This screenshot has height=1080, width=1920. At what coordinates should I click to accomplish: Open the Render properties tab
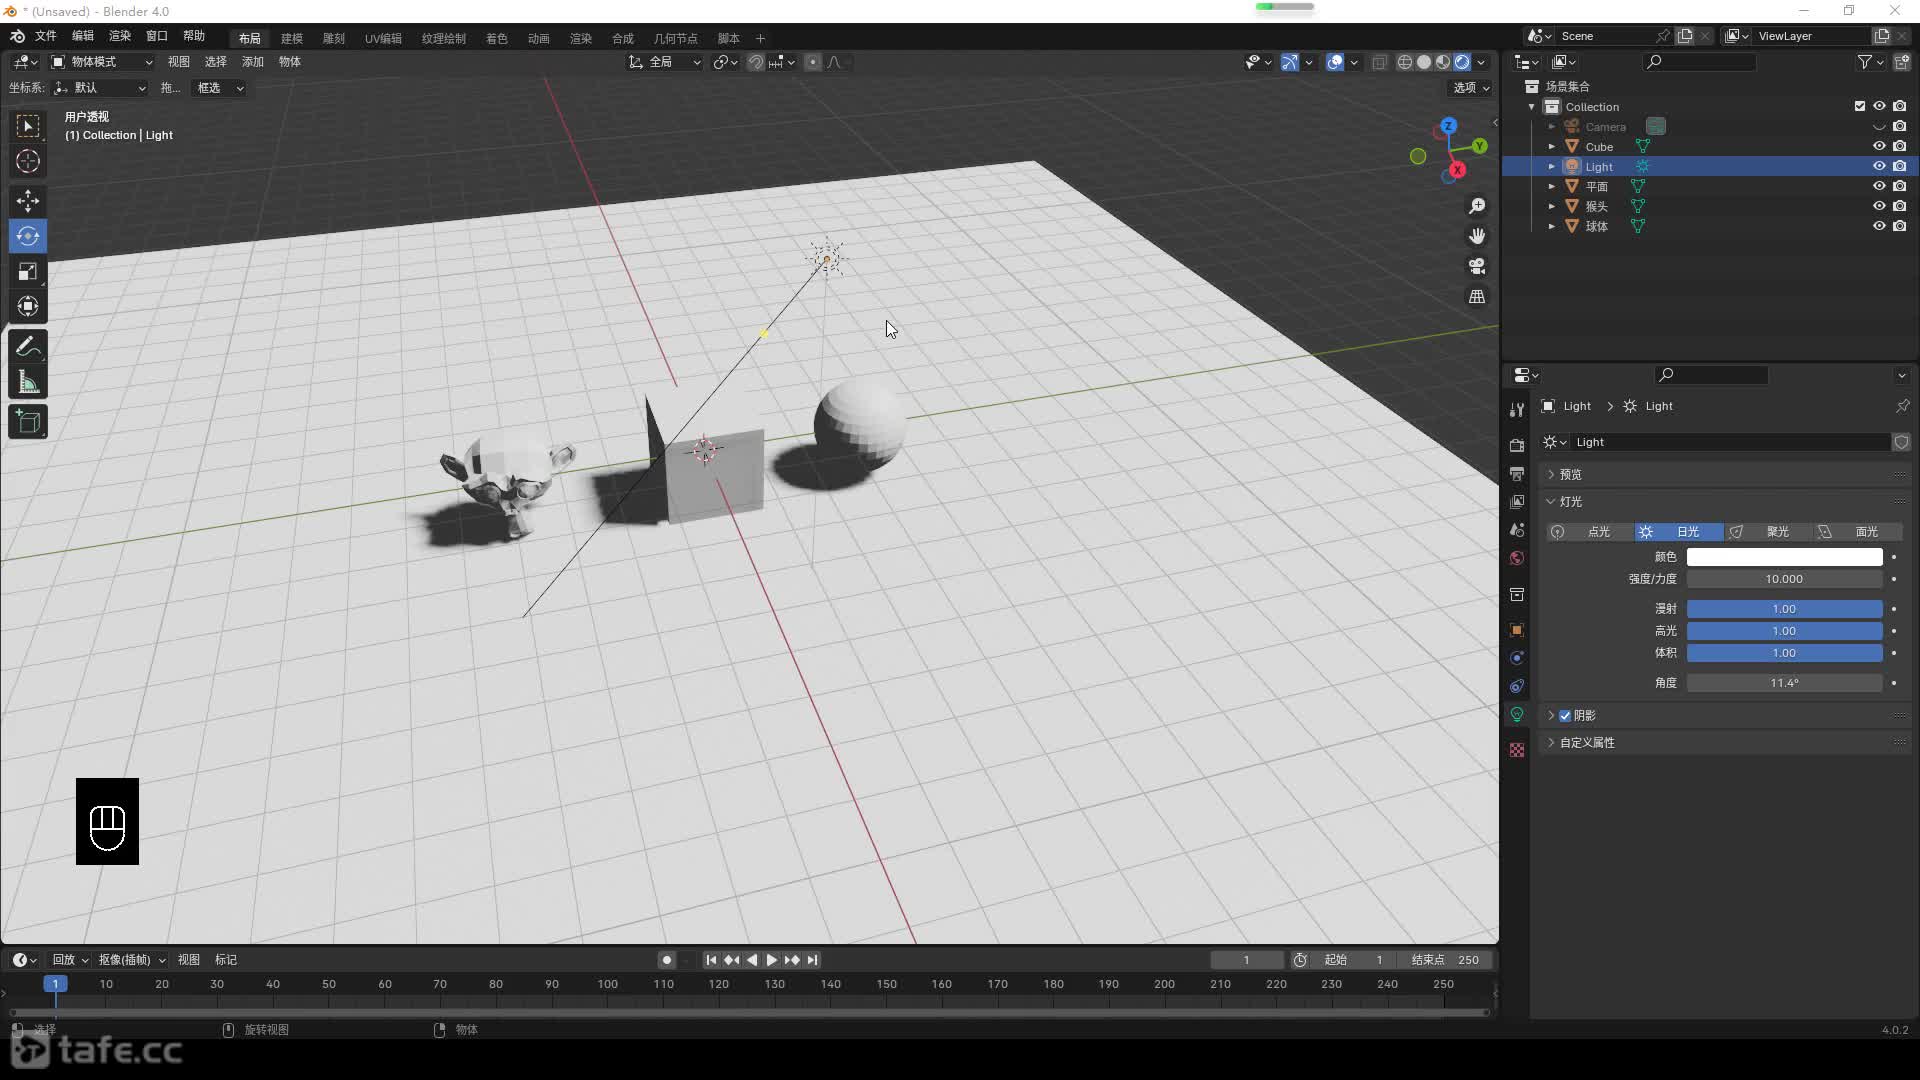coord(1517,445)
